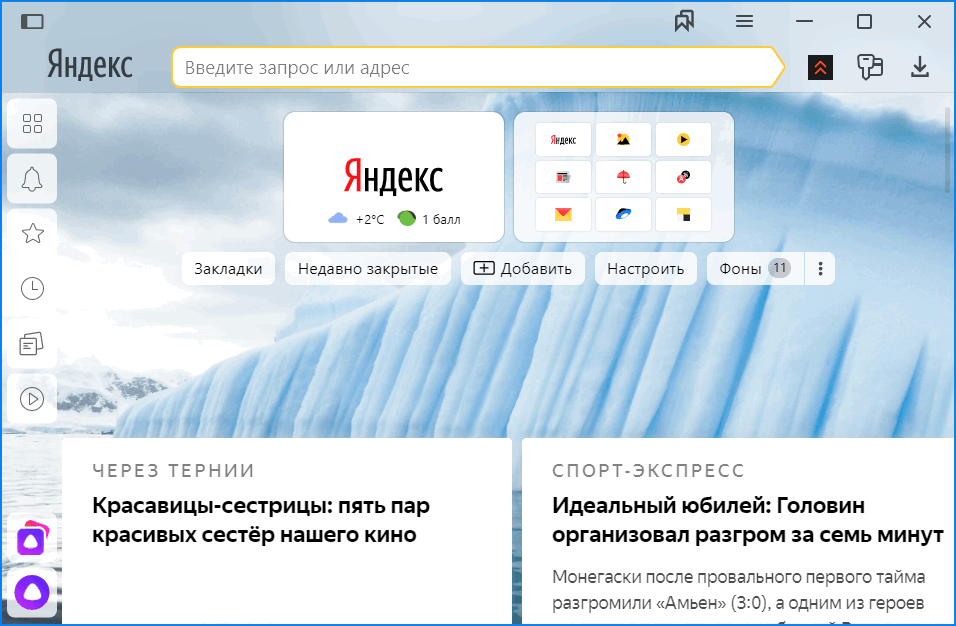The width and height of the screenshot is (956, 626).
Task: Toggle the sidebar panel with top-left icon
Action: 33,21
